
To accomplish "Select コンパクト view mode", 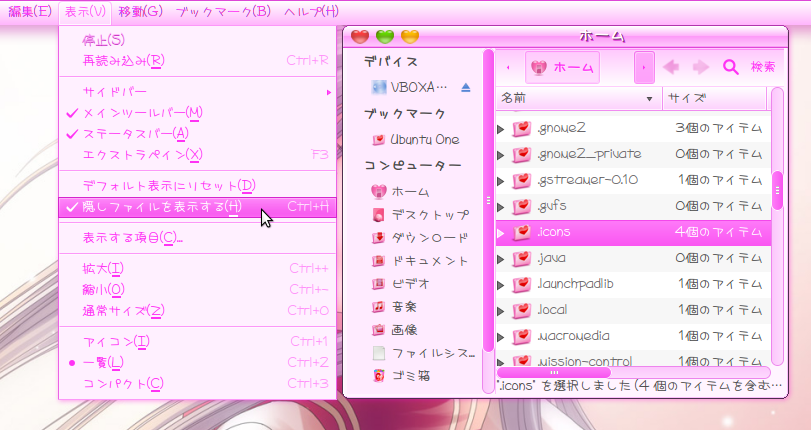I will (x=198, y=383).
